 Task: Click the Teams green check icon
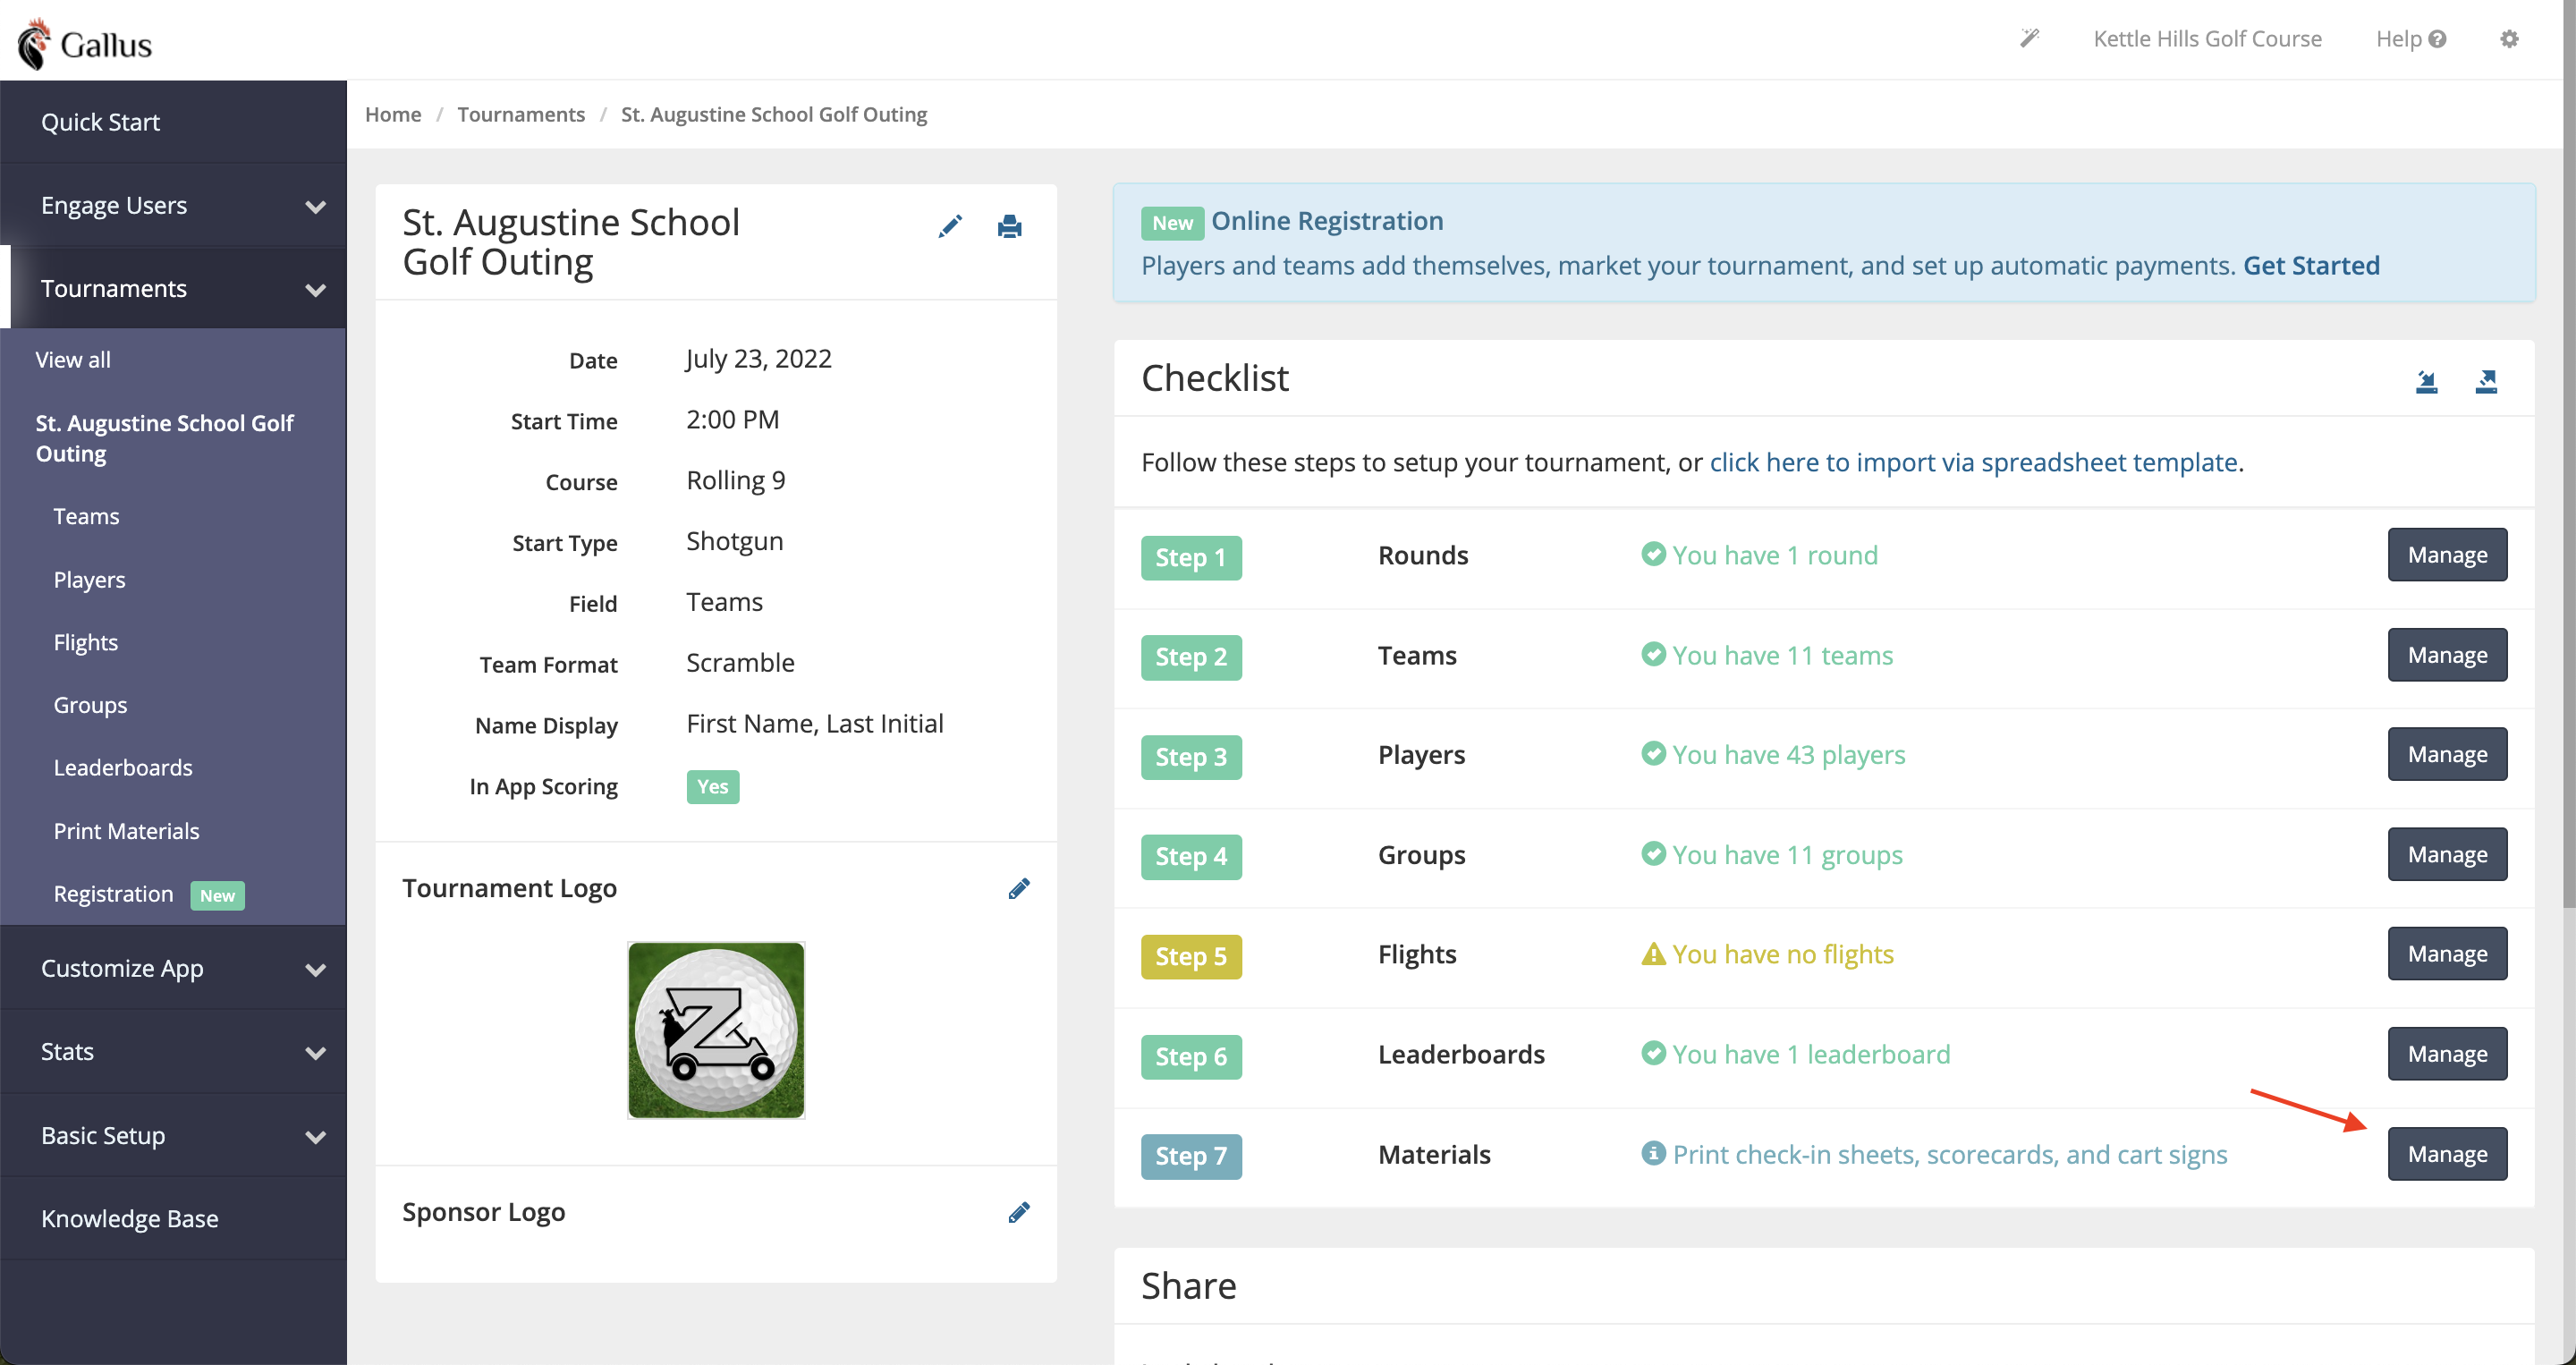coord(1654,654)
